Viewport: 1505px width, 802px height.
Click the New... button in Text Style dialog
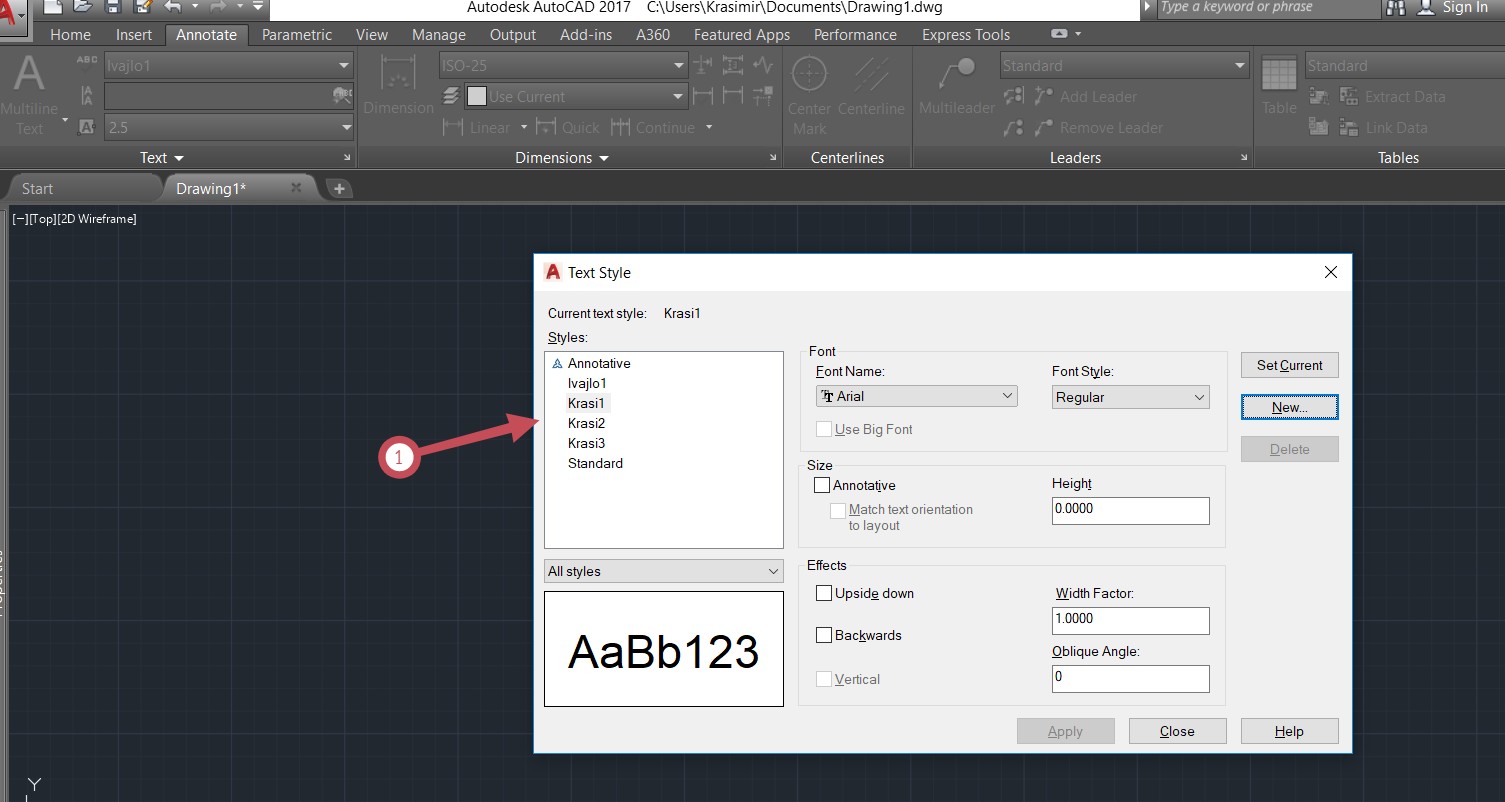coord(1290,407)
